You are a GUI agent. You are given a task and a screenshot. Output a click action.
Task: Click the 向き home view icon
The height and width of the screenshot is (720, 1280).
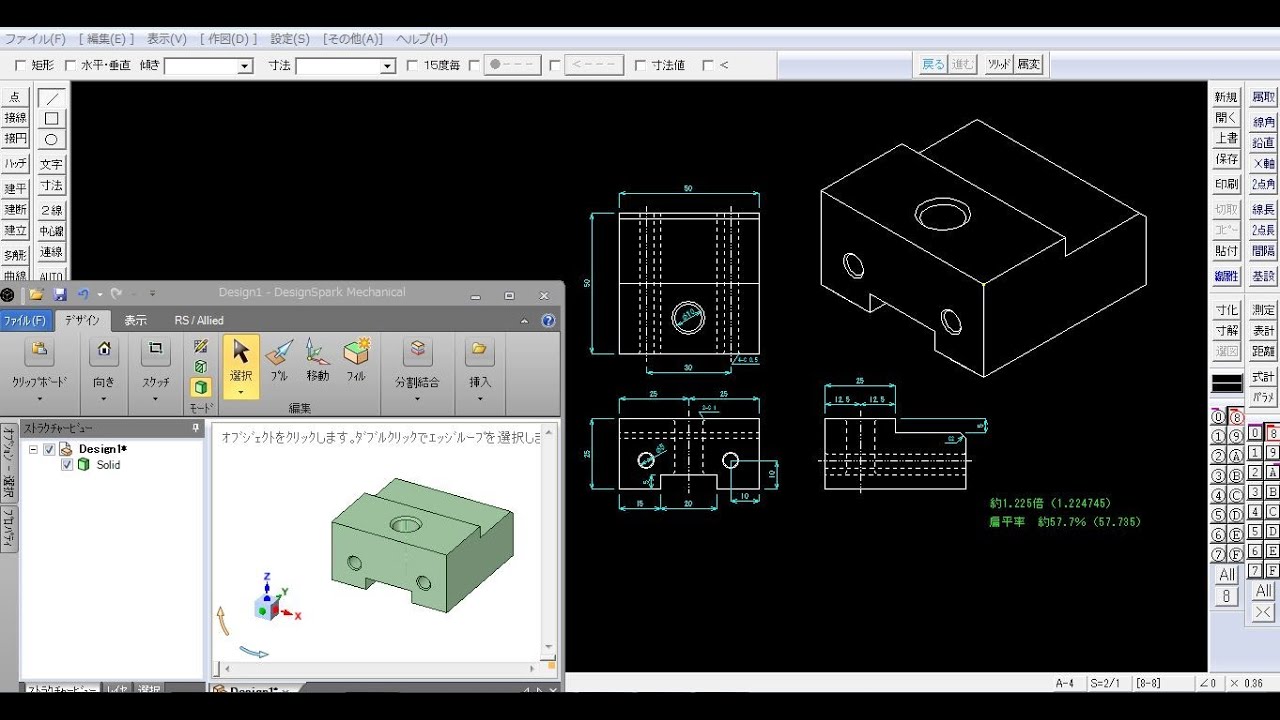tap(104, 351)
